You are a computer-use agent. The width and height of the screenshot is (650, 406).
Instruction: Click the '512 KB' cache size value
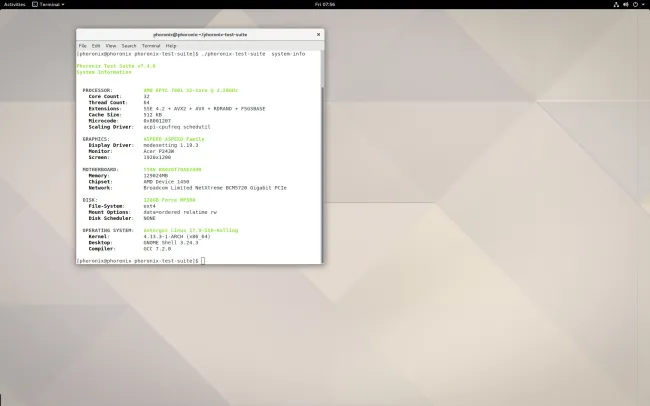click(153, 115)
